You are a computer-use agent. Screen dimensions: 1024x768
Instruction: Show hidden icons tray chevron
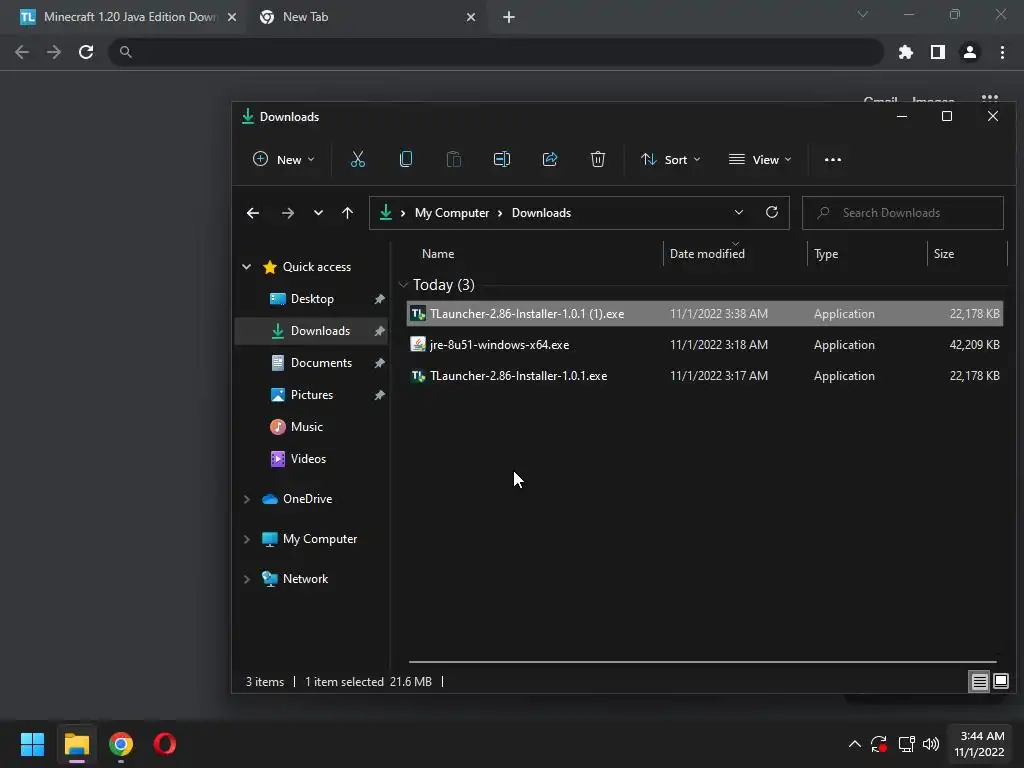click(x=854, y=744)
